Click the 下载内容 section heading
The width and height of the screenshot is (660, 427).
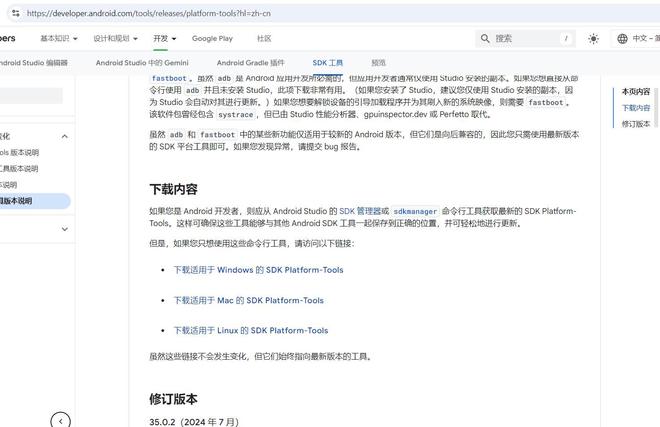tap(173, 189)
